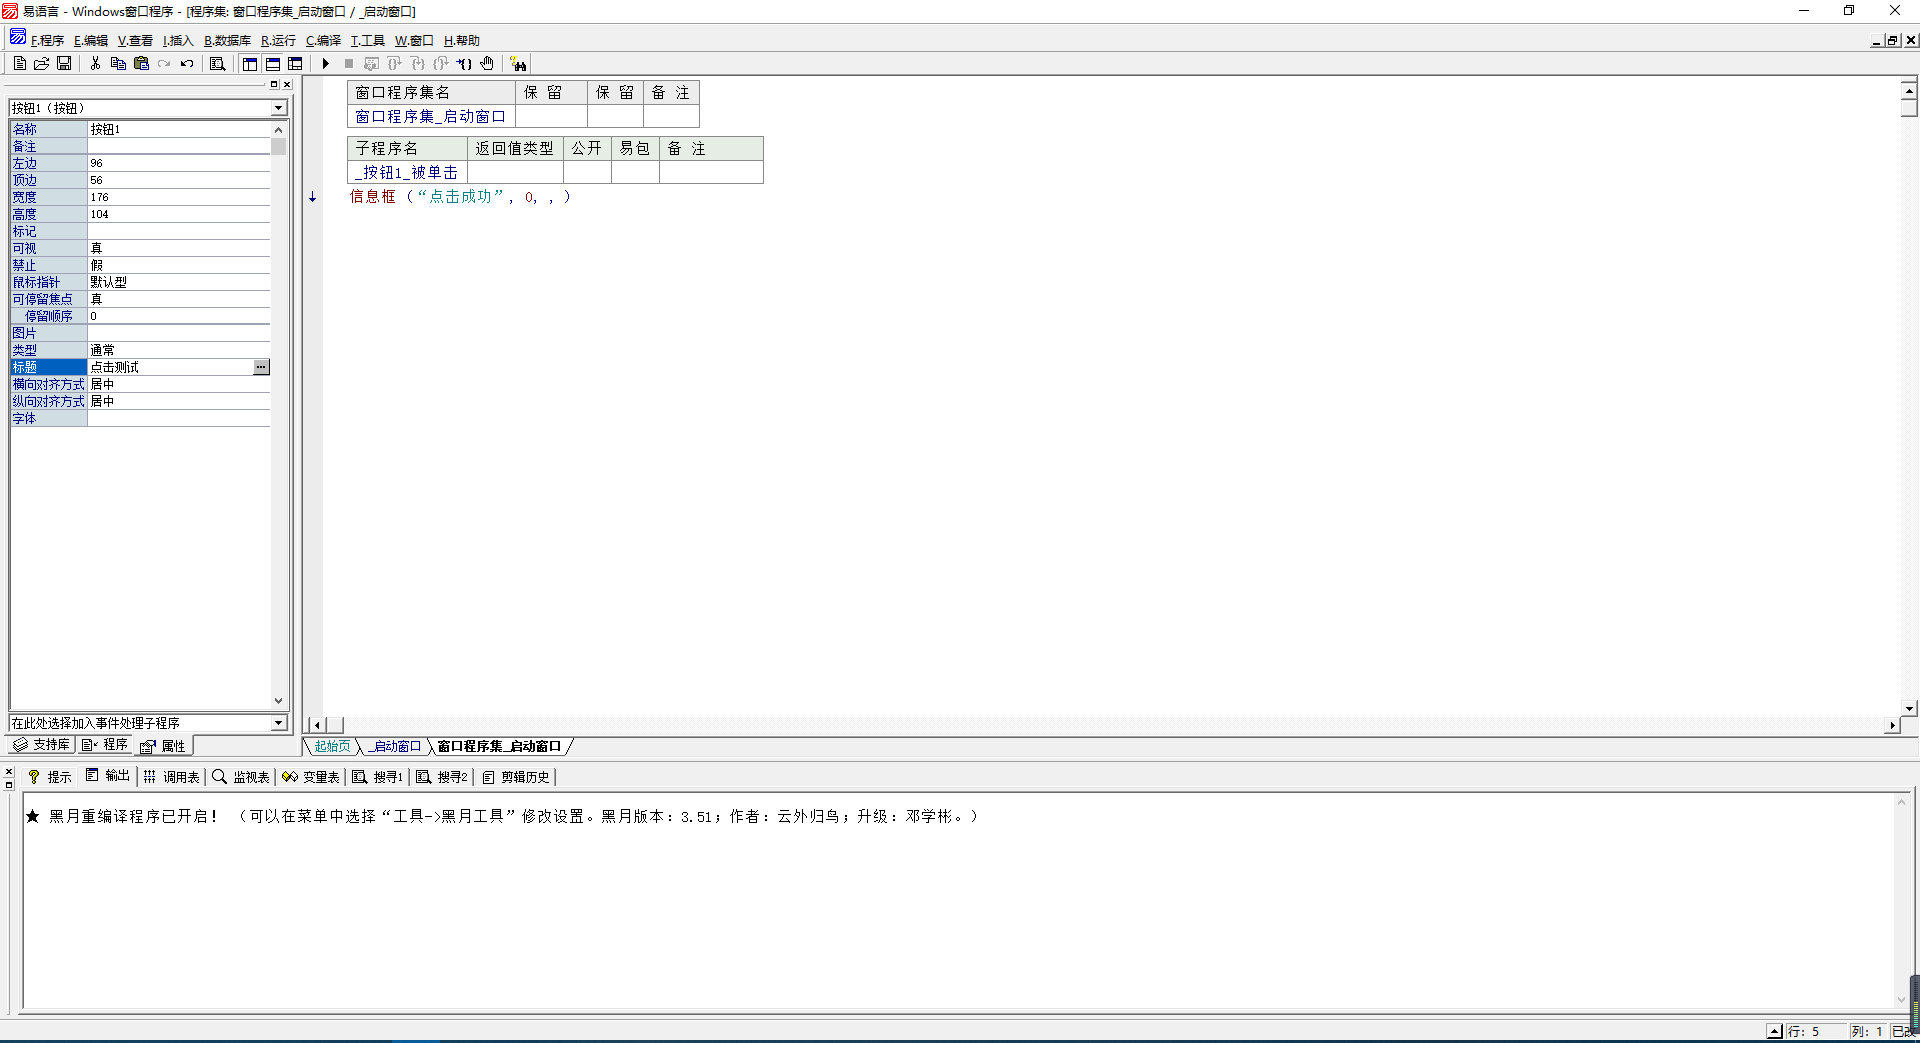
Task: Select the 可视 property row
Action: pyautogui.click(x=140, y=248)
